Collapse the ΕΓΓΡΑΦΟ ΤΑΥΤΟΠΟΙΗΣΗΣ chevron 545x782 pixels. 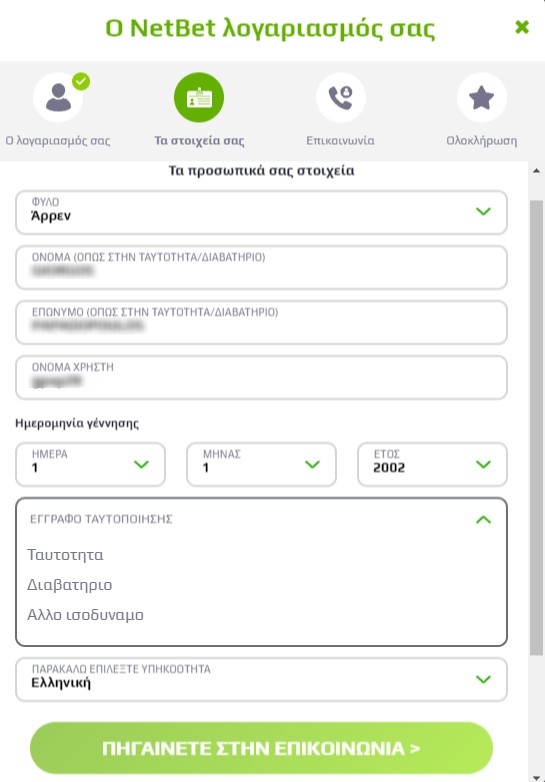pos(483,520)
